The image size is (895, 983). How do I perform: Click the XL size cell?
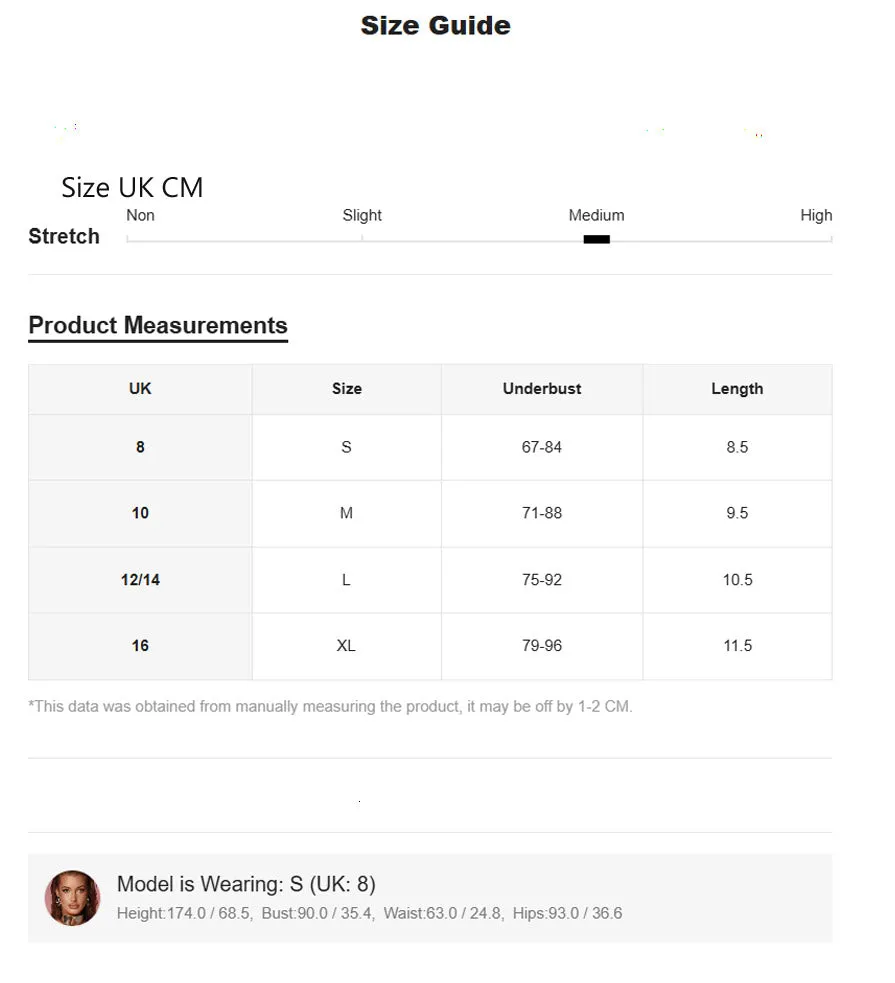[x=347, y=646]
